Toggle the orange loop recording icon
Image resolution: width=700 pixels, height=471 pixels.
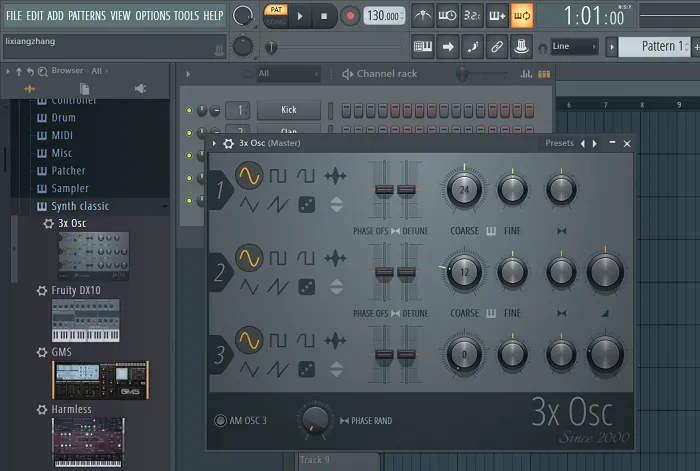point(522,16)
